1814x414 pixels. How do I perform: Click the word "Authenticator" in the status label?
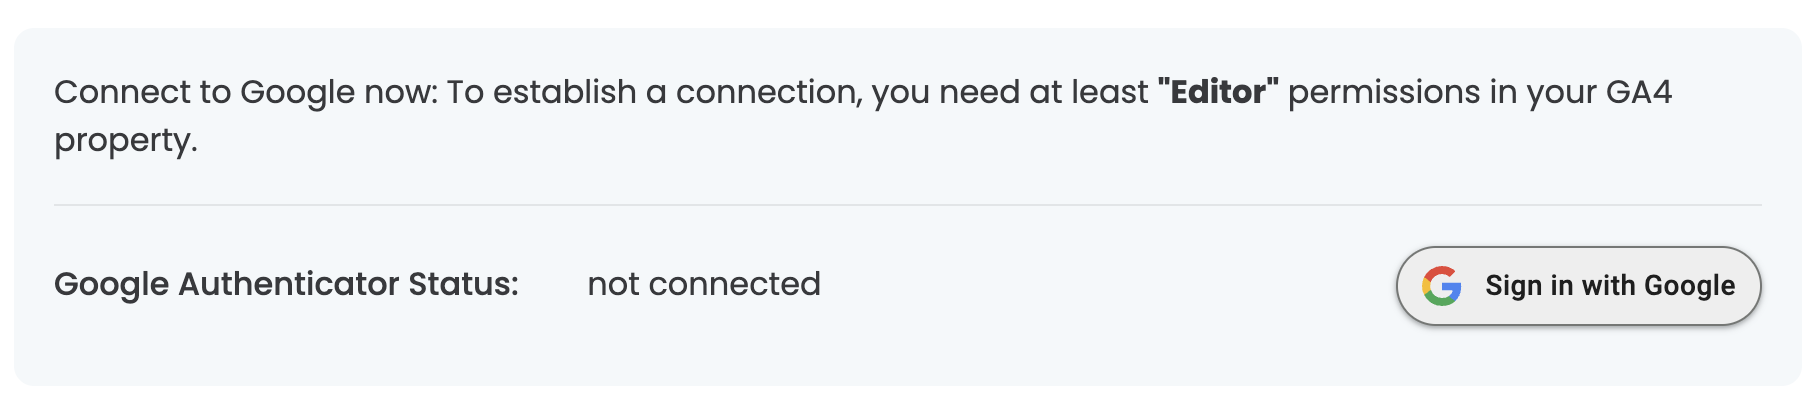[x=289, y=284]
